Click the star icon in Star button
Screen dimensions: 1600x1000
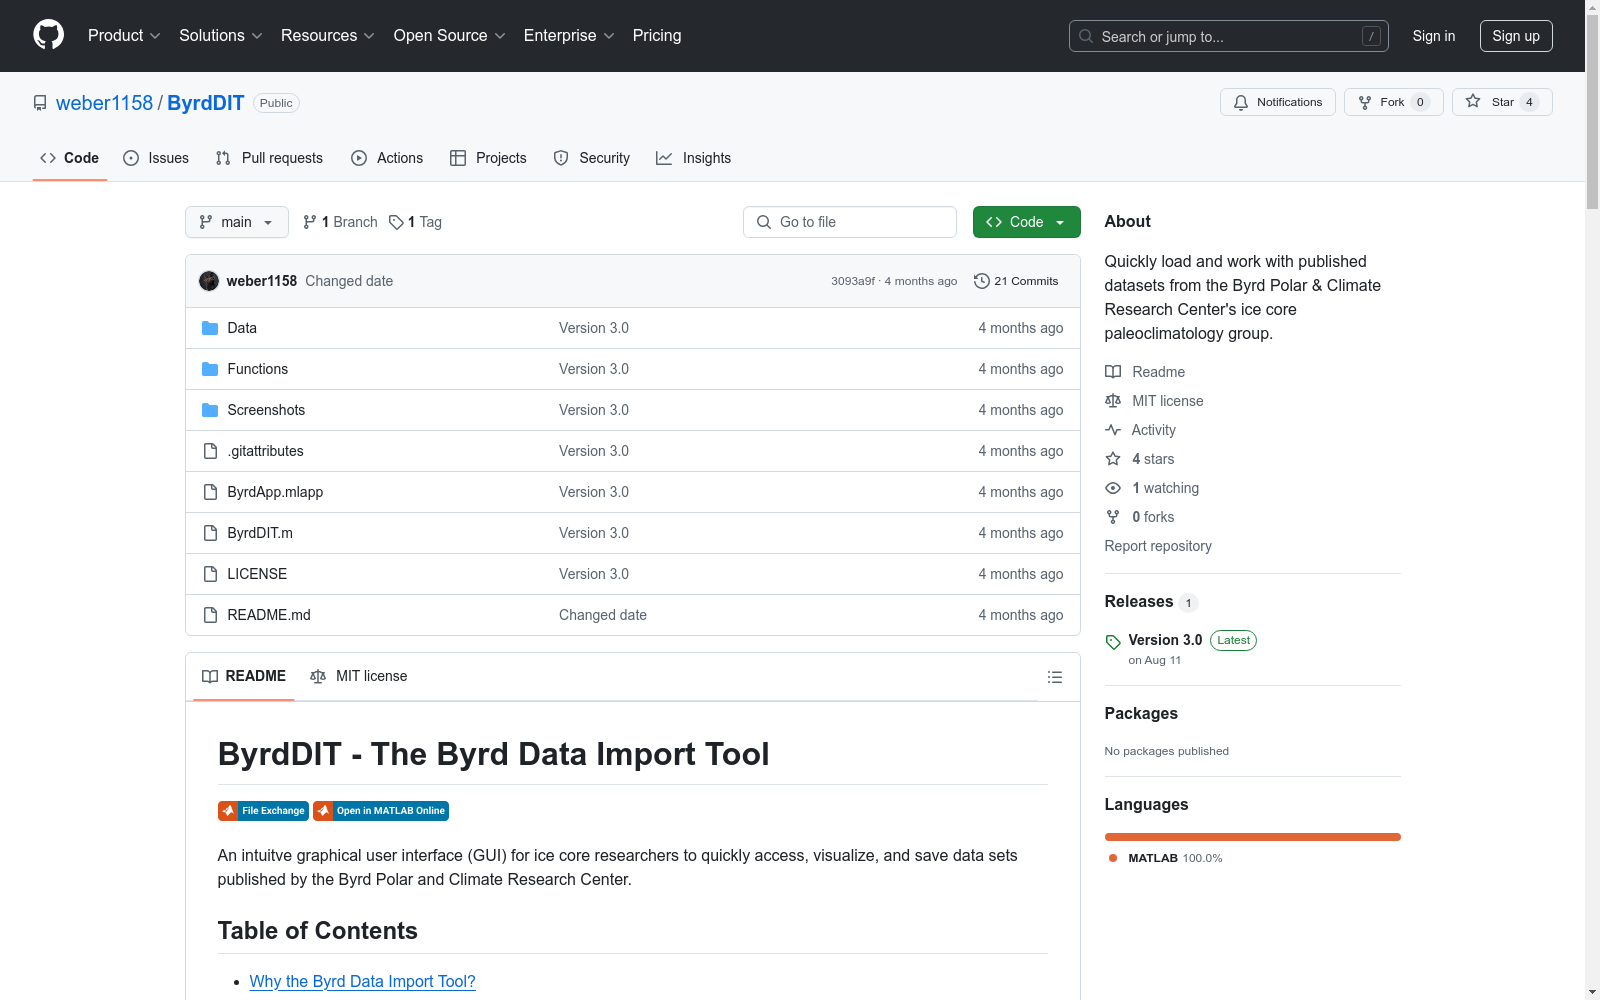(x=1473, y=101)
